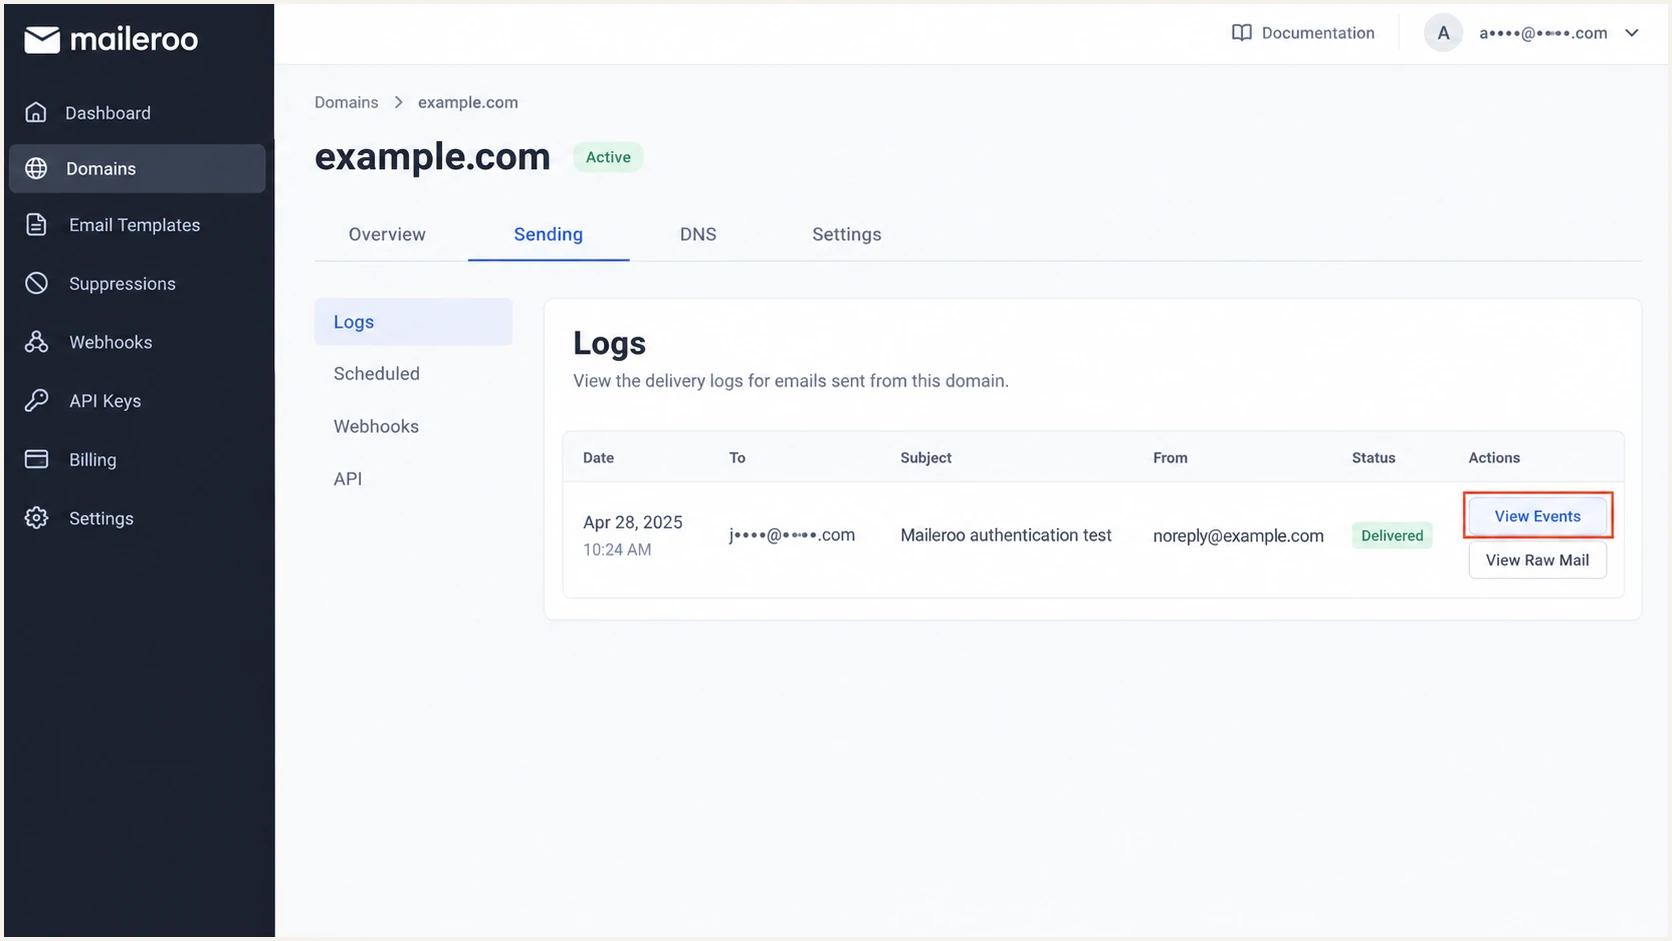Image resolution: width=1672 pixels, height=941 pixels.
Task: Click the Dashboard home icon
Action: [x=36, y=112]
